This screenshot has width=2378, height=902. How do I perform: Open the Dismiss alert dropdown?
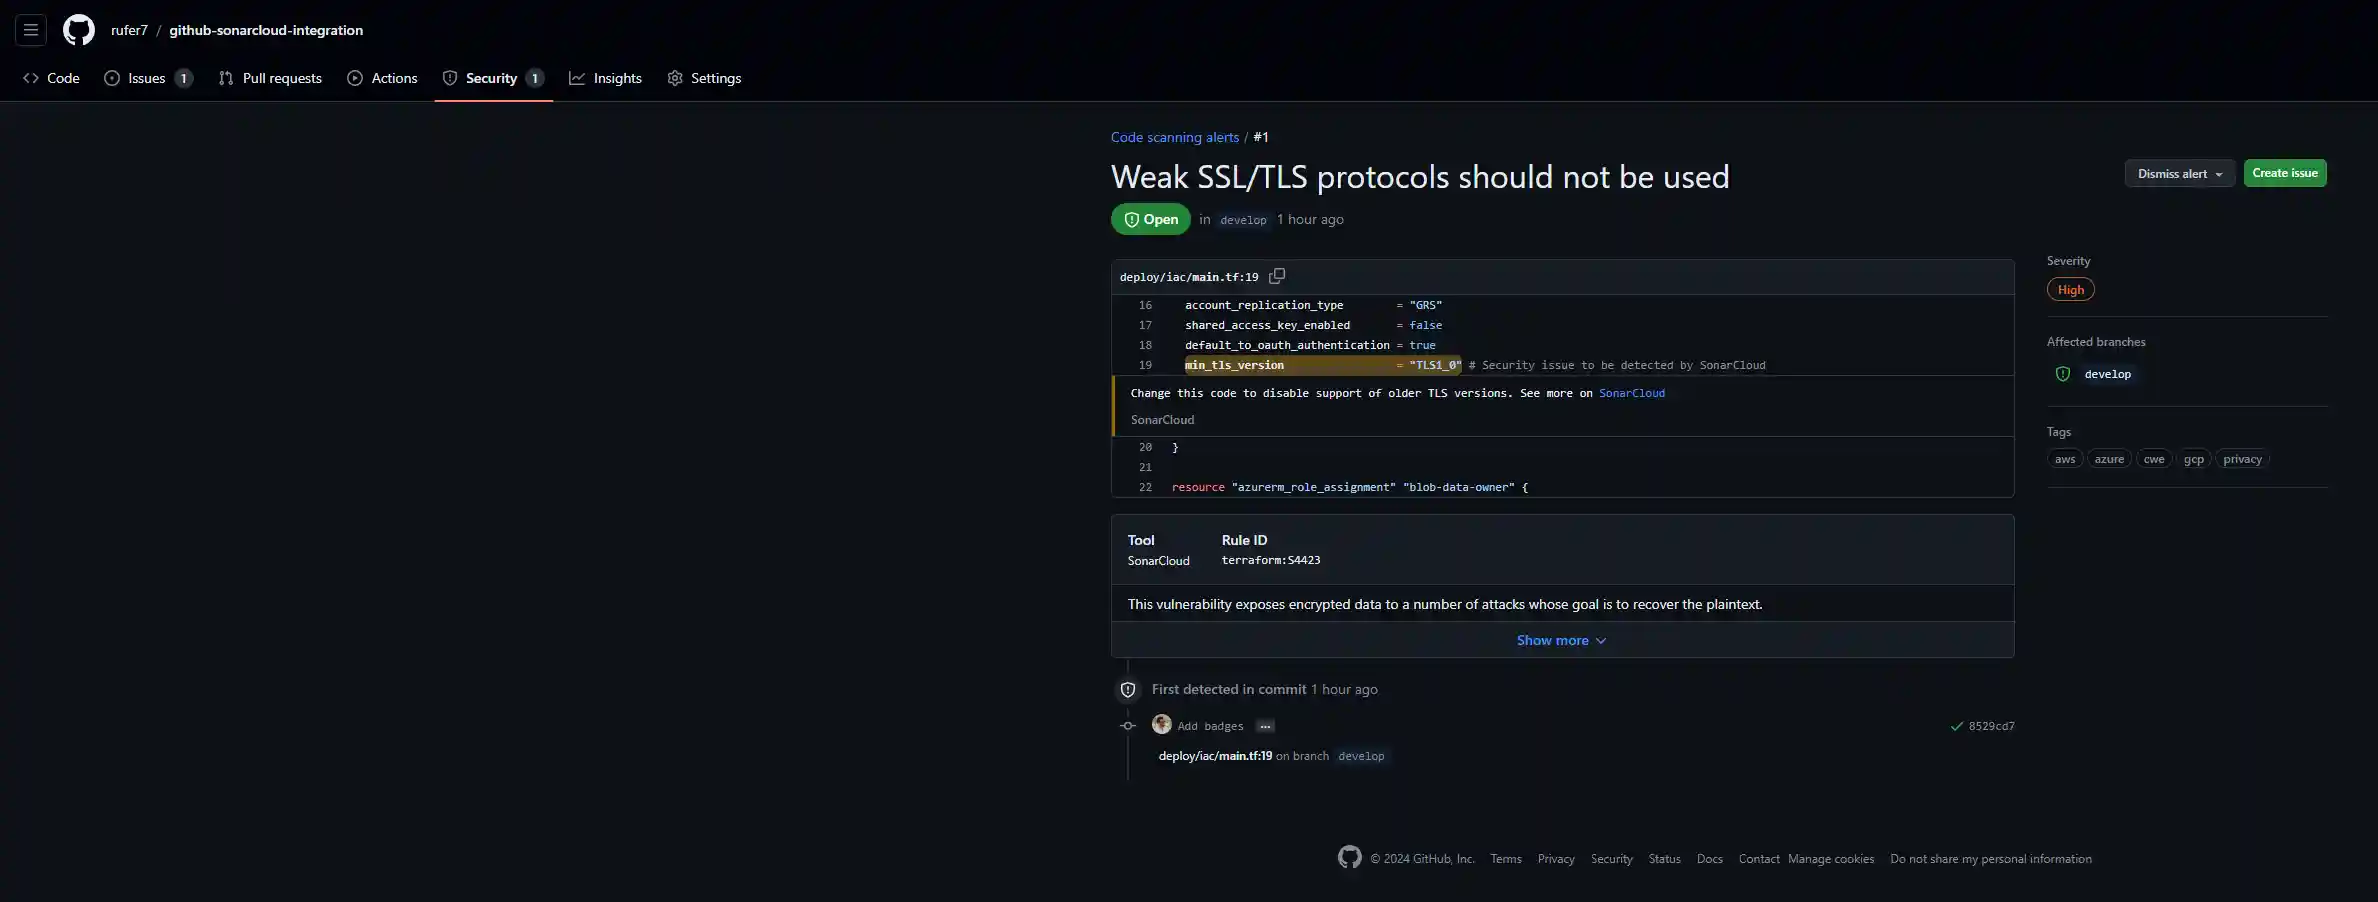coord(2179,174)
